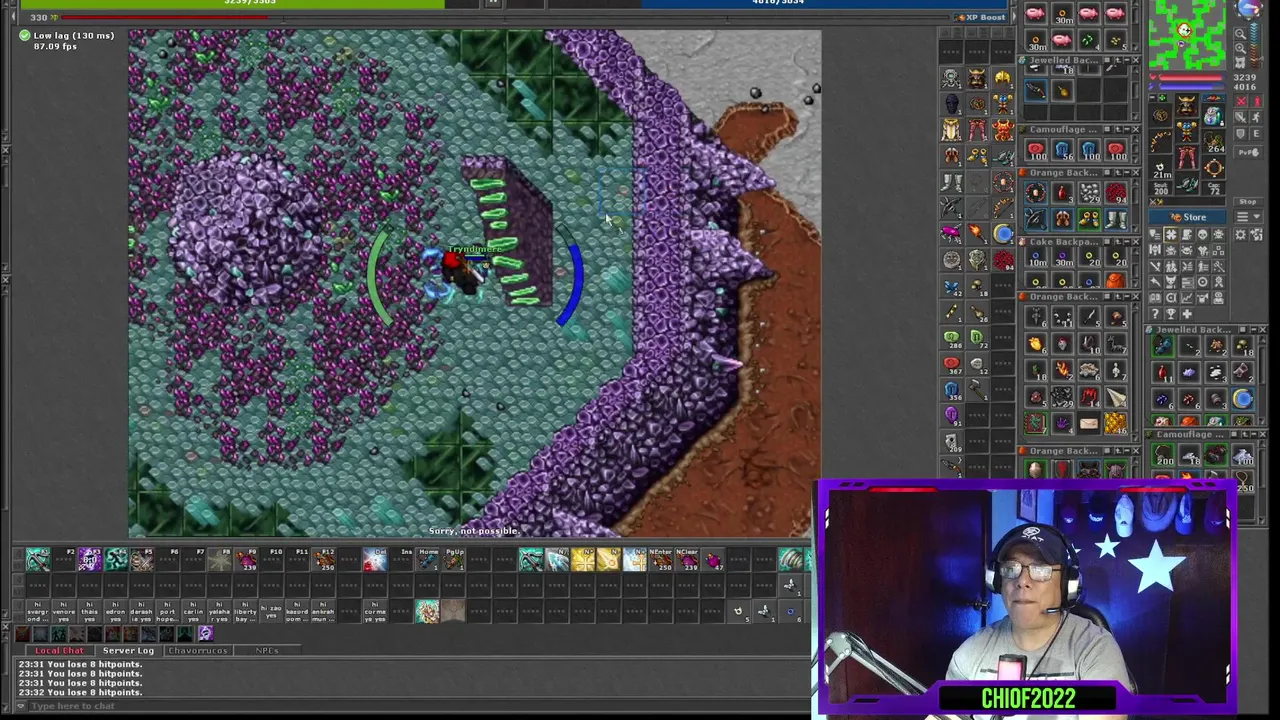Click the red health bar below the minimap
Viewport: 1280px width, 720px height.
click(x=1190, y=77)
